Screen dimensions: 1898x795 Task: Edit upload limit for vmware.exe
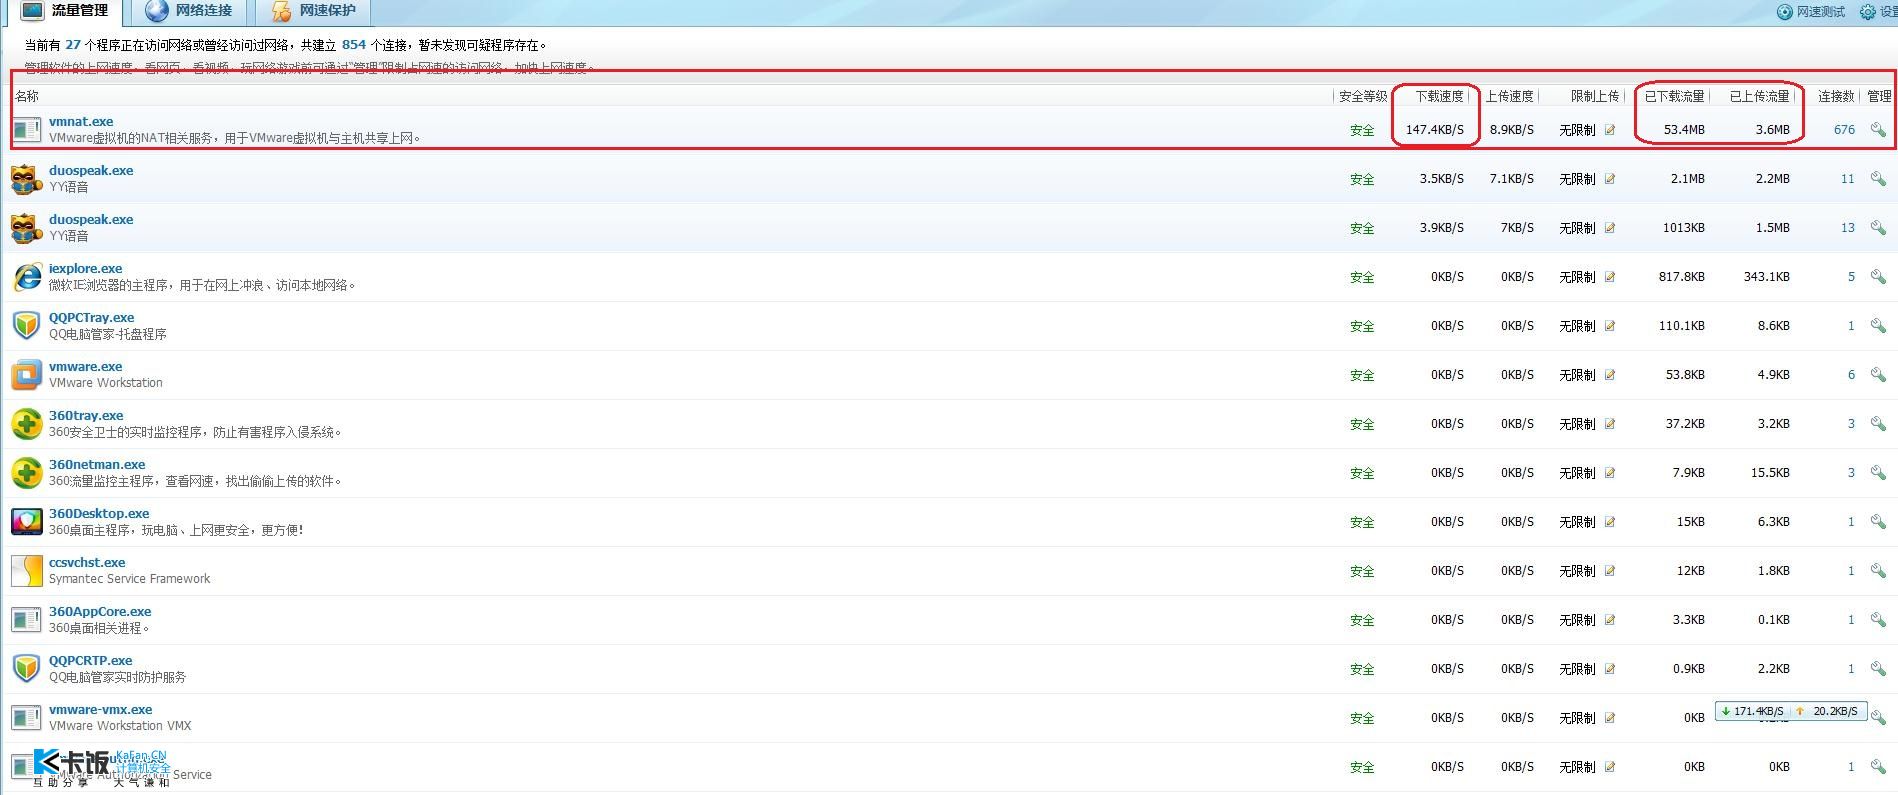tap(1610, 375)
